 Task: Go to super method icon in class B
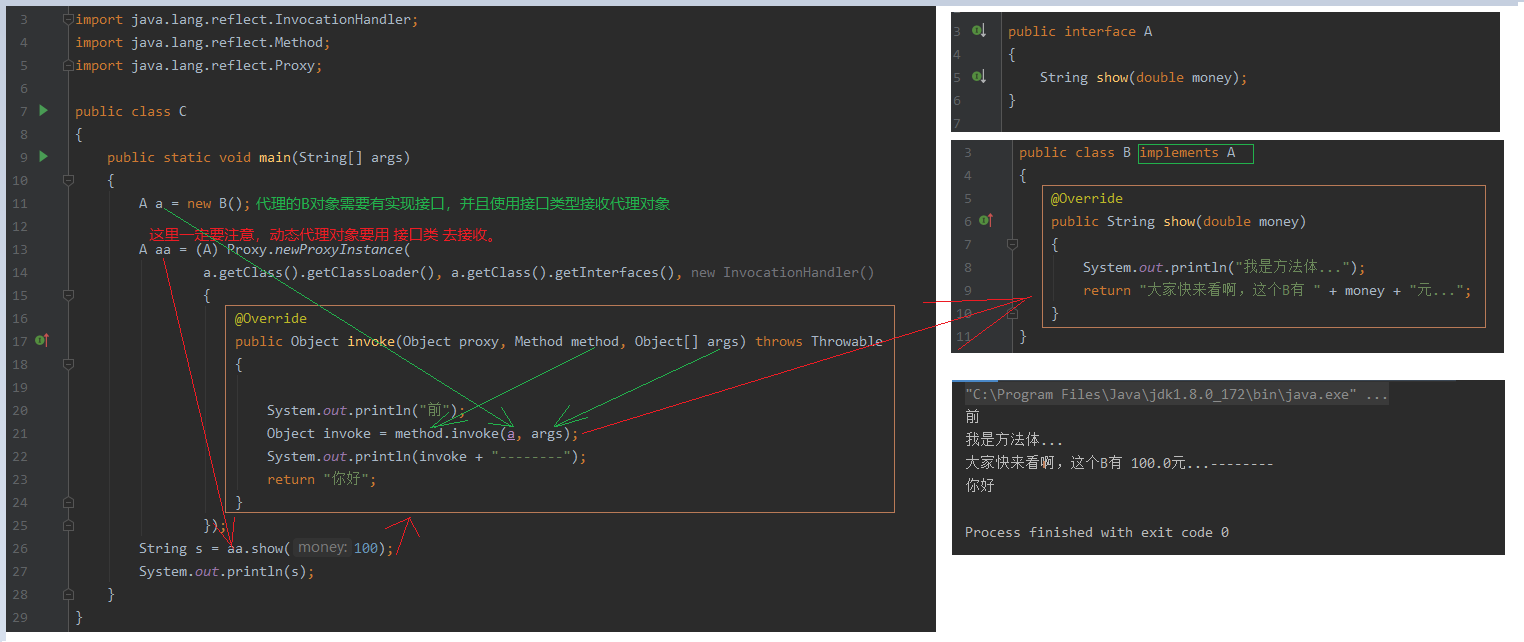pos(985,221)
